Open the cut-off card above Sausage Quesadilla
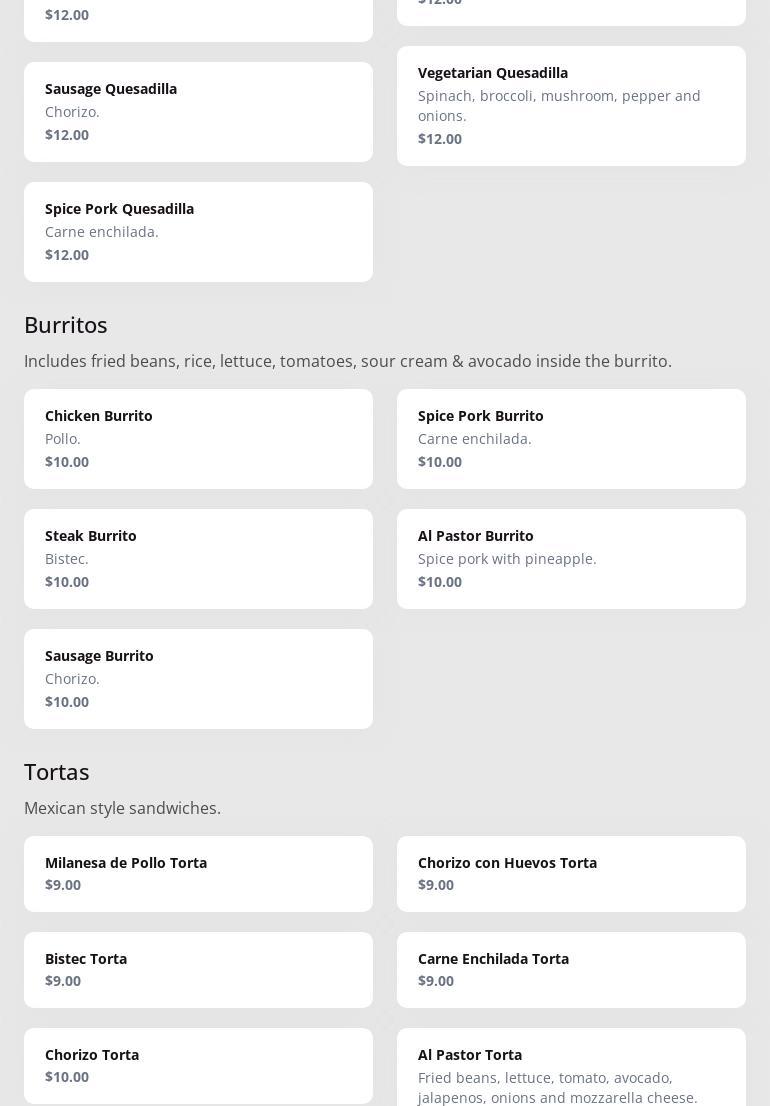This screenshot has width=770, height=1106. click(x=198, y=18)
